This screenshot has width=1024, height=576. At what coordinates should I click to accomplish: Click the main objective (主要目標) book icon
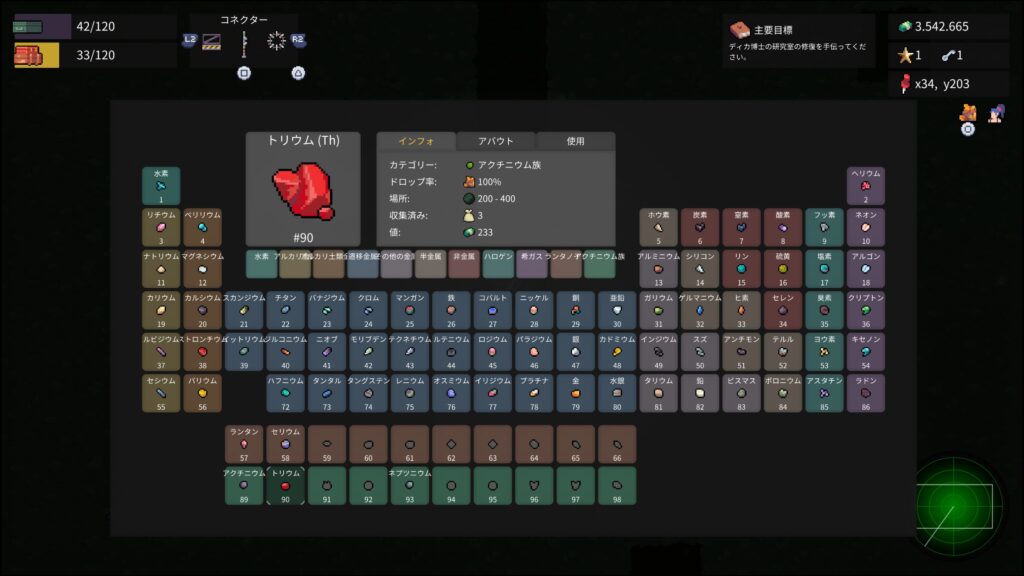coord(740,30)
